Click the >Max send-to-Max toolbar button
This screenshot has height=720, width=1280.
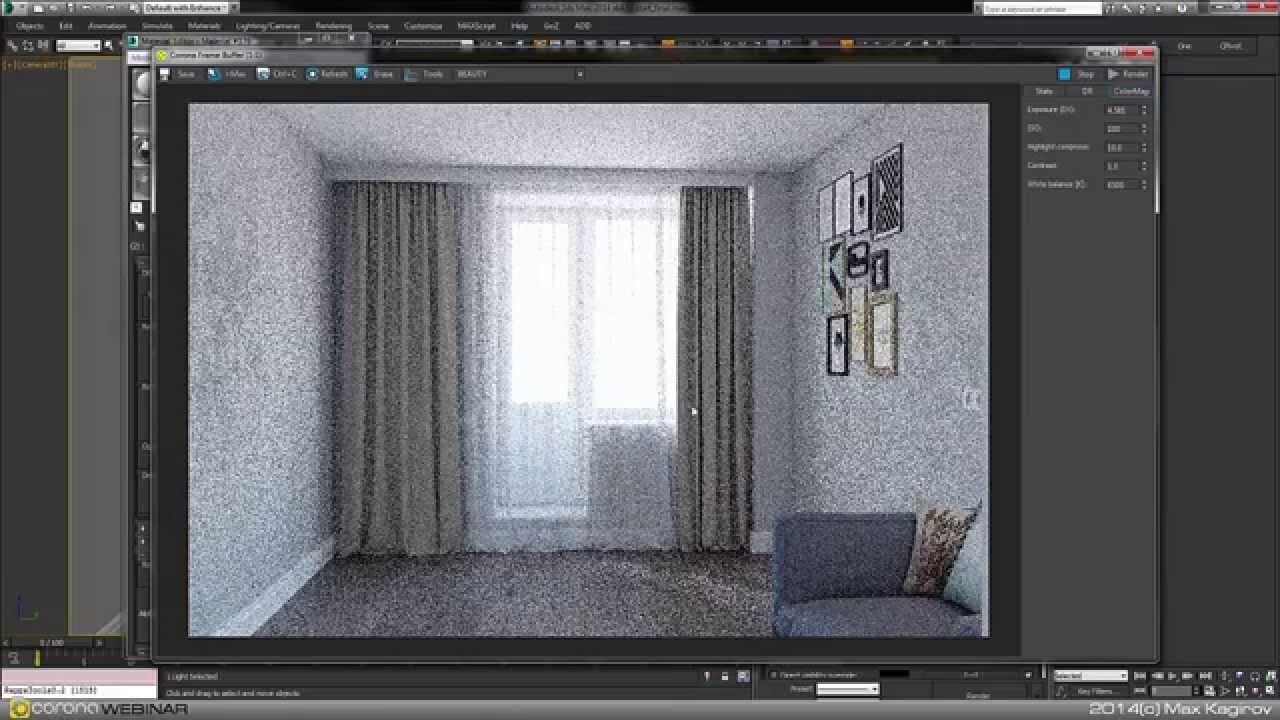(x=227, y=74)
